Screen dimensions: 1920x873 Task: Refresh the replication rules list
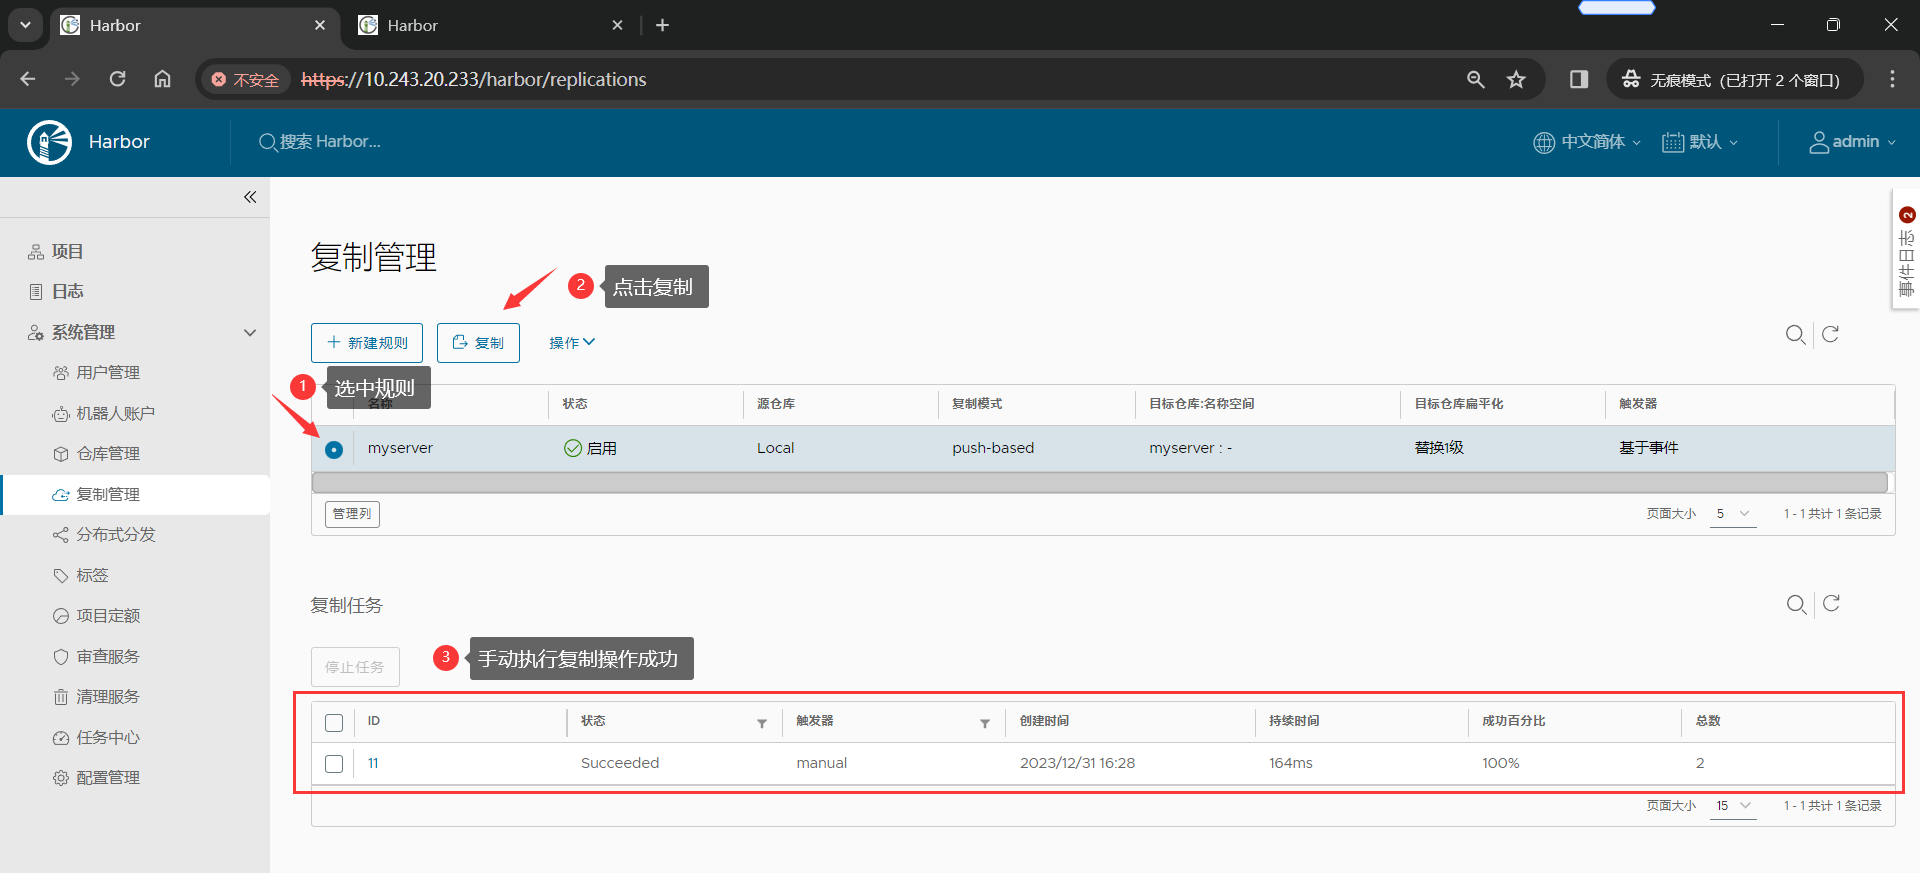point(1830,334)
